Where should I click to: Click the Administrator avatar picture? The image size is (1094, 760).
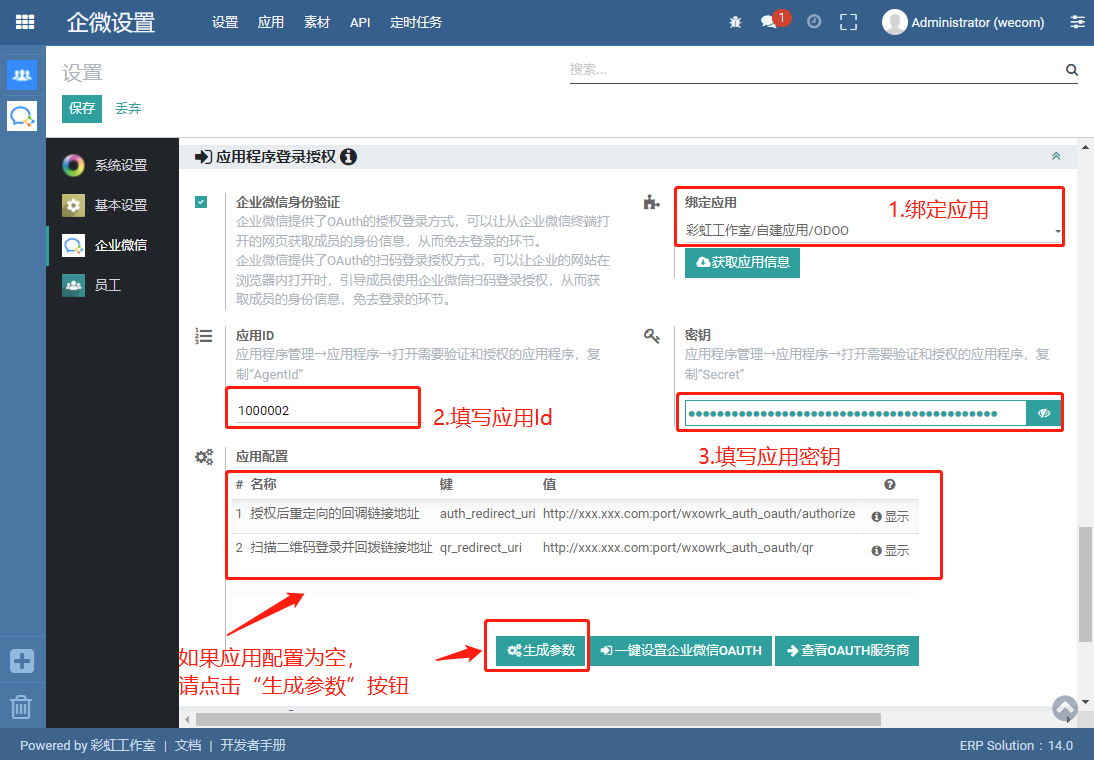(894, 22)
